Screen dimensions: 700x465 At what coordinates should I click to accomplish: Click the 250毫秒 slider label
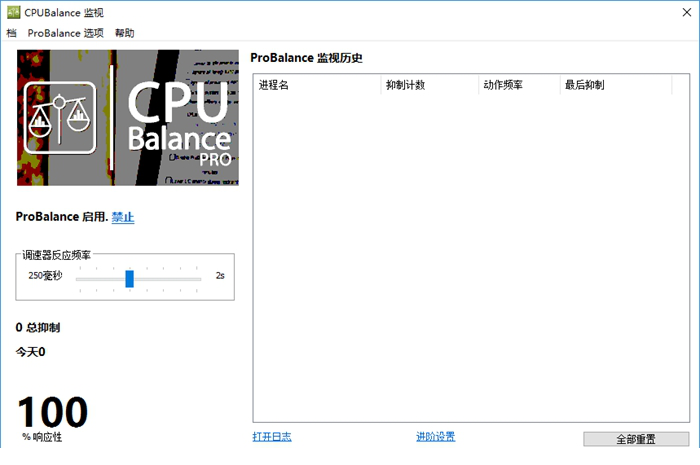pos(46,275)
